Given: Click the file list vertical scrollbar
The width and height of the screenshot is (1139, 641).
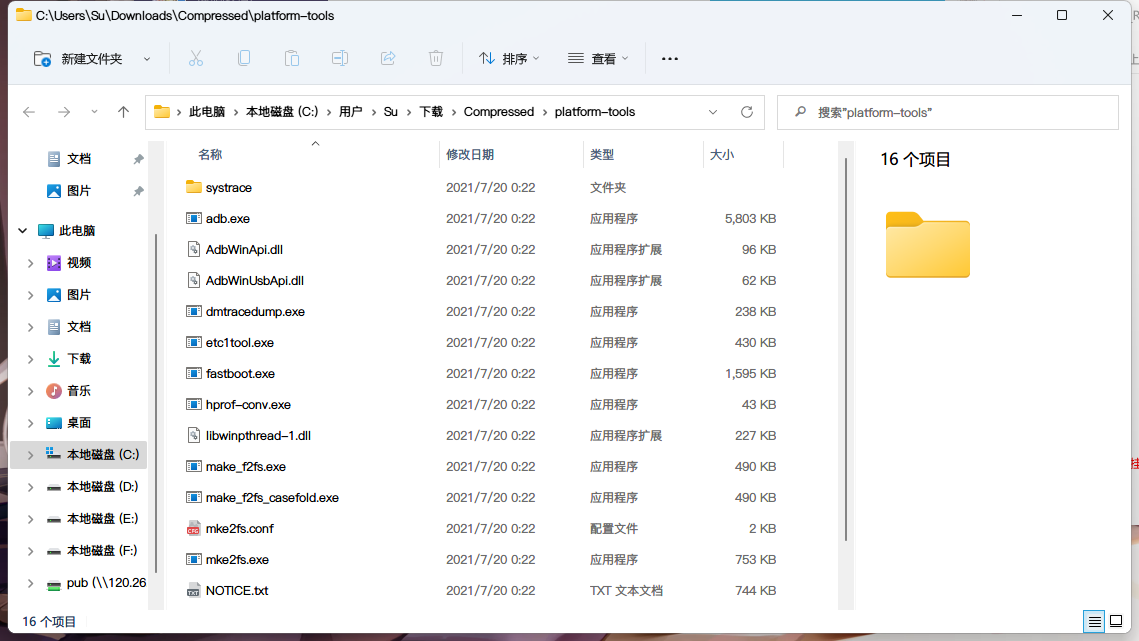Looking at the screenshot, I should [846, 350].
